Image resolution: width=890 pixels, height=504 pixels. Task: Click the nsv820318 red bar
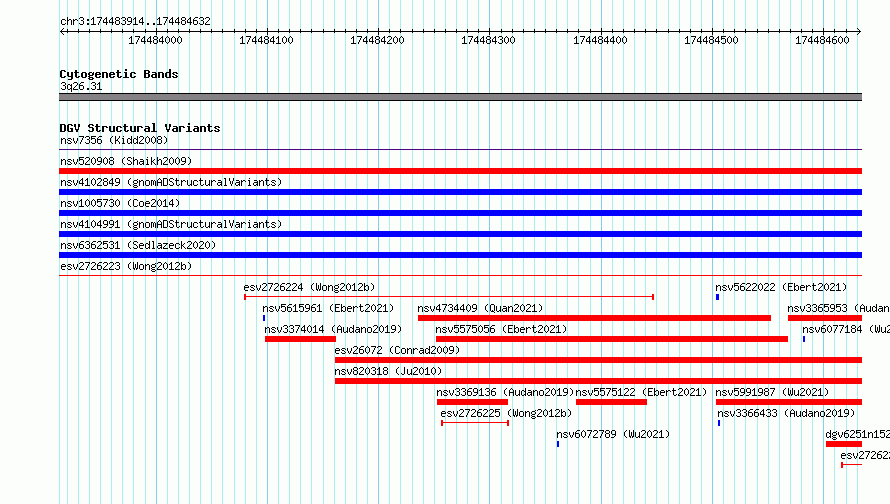[598, 381]
